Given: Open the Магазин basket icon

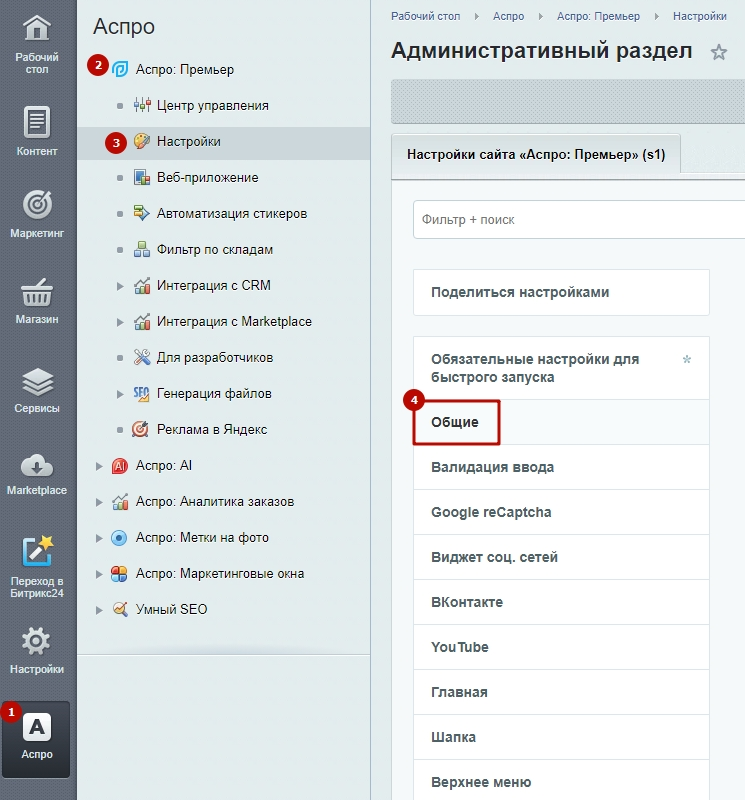Looking at the screenshot, I should (x=37, y=292).
